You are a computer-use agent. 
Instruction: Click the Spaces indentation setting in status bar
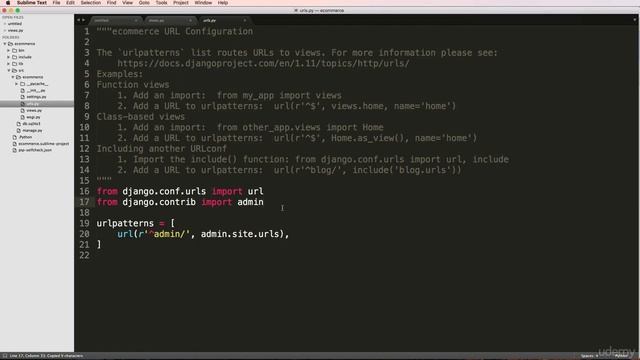click(589, 356)
